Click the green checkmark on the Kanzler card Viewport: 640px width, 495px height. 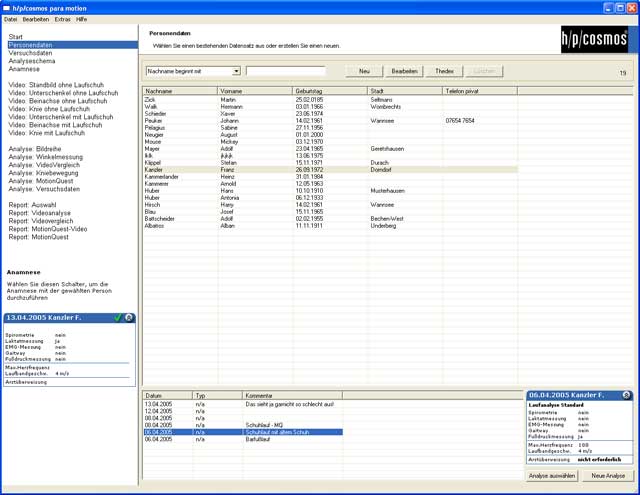point(118,317)
